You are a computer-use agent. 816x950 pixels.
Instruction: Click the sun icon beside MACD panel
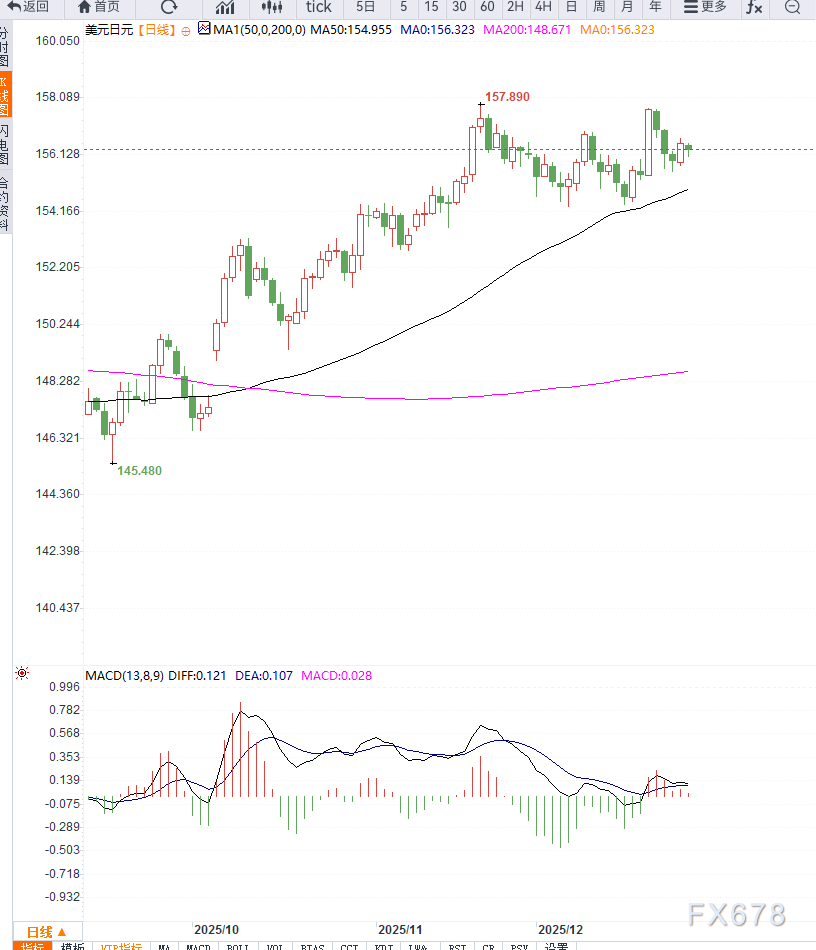22,674
